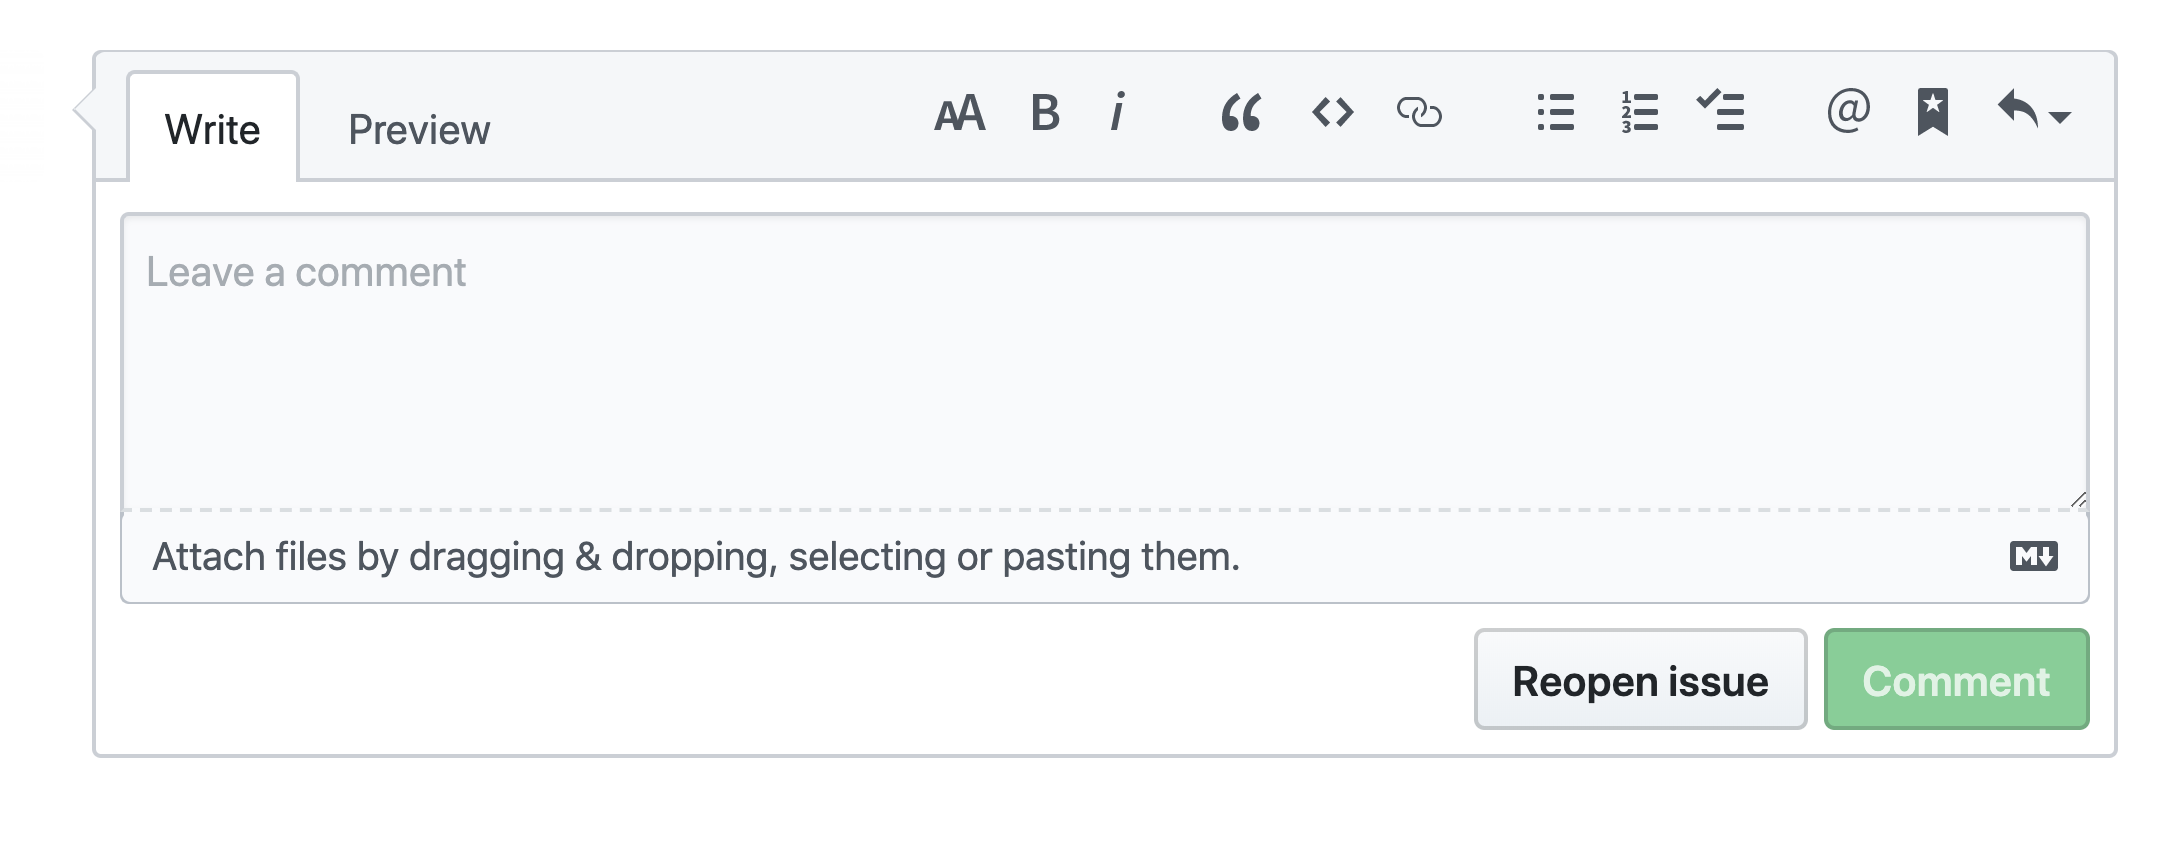This screenshot has width=2178, height=860.
Task: Switch to the Preview tab
Action: [x=419, y=130]
